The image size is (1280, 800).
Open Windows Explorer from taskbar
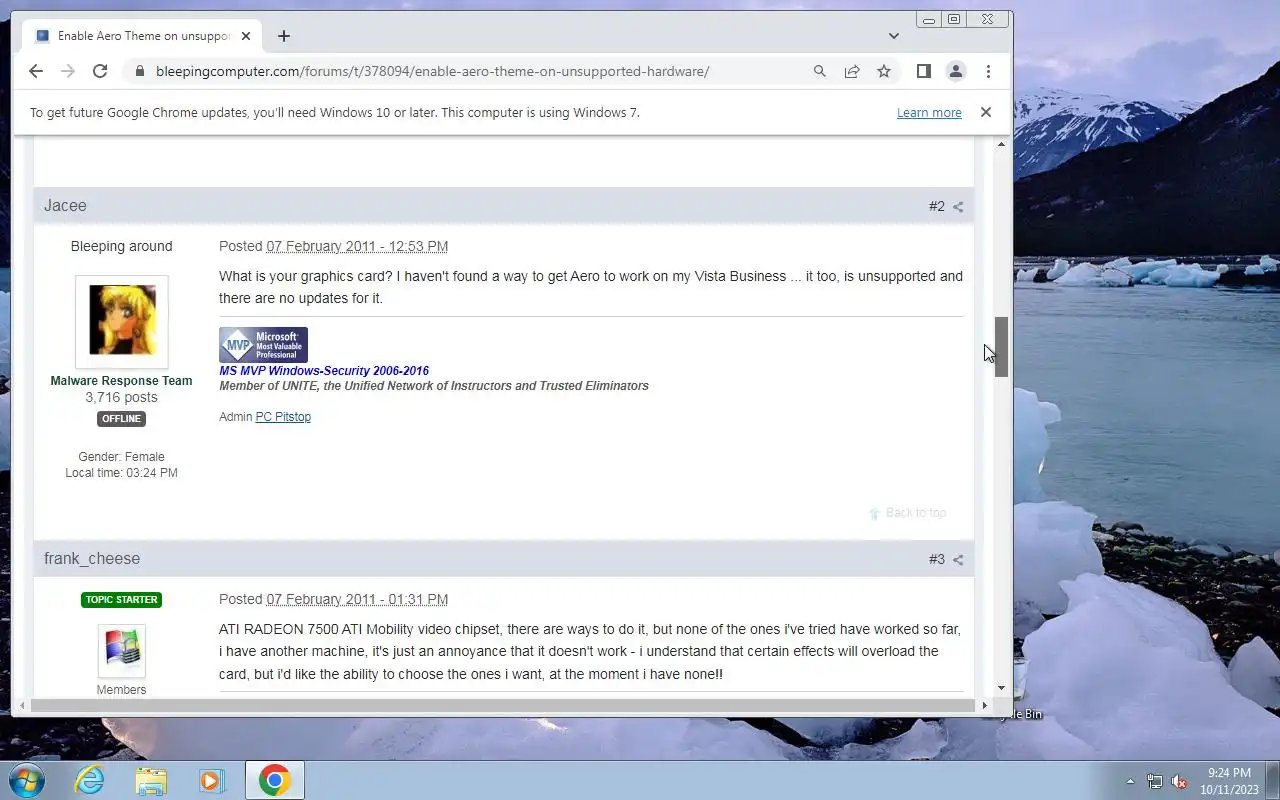151,780
